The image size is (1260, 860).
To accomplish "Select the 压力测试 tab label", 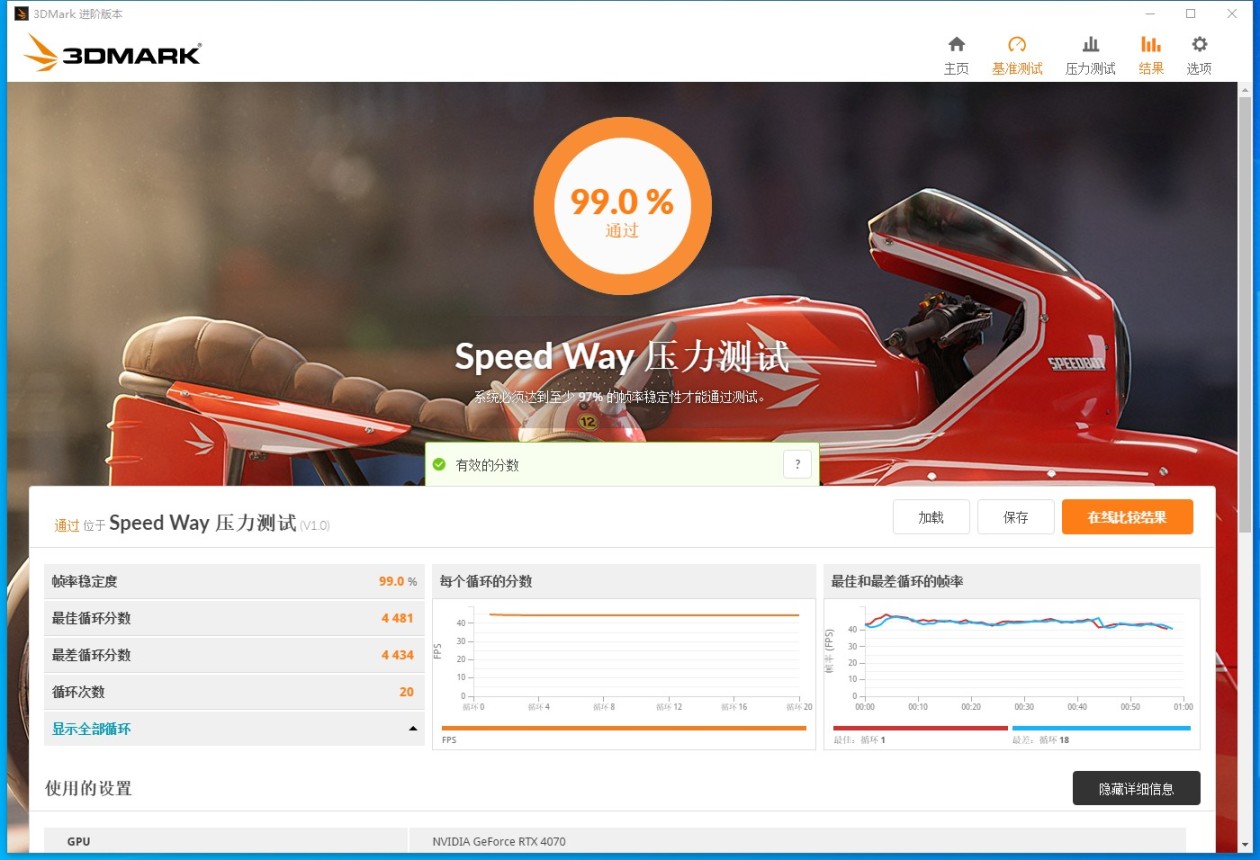I will coord(1090,69).
